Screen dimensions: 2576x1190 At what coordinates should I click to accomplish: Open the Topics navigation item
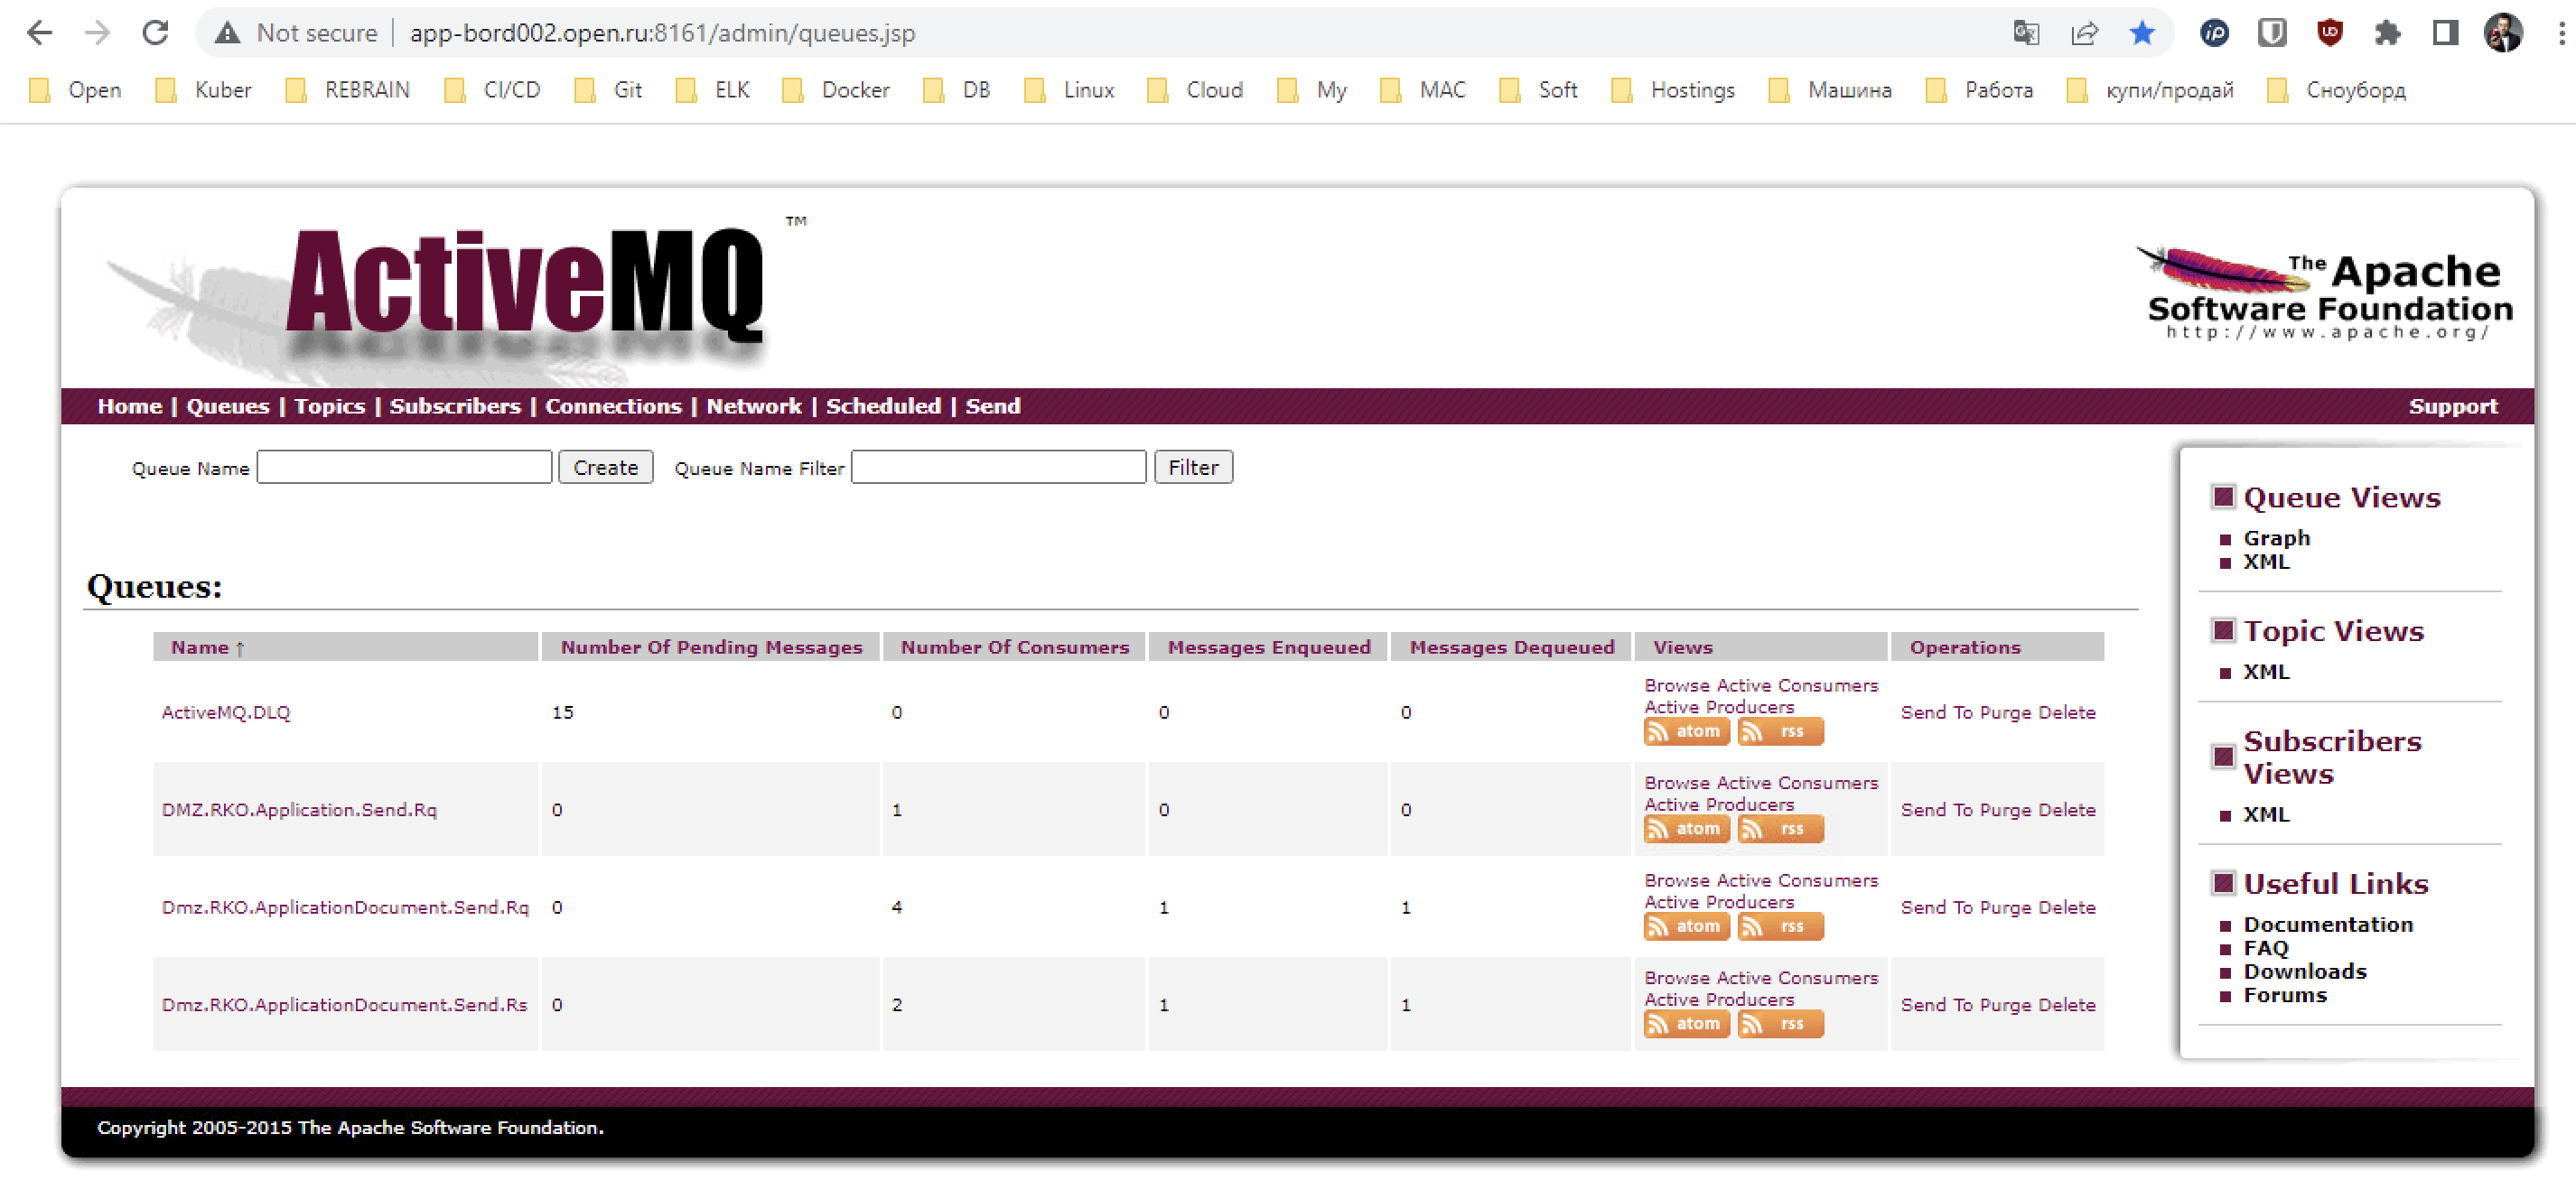click(x=329, y=406)
